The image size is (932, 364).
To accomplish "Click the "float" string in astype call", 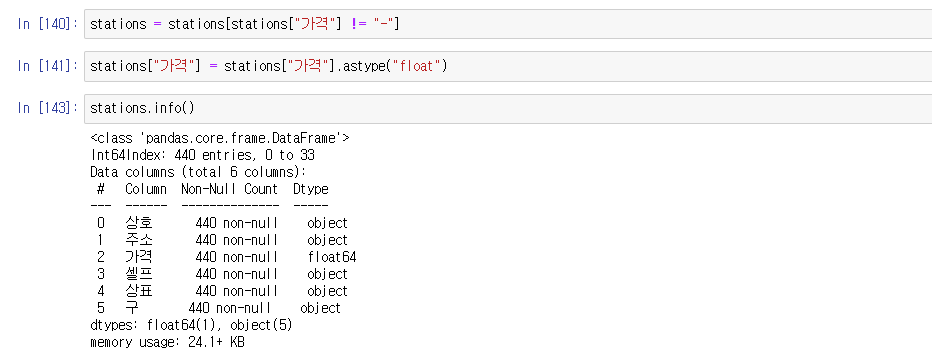I will click(x=414, y=66).
